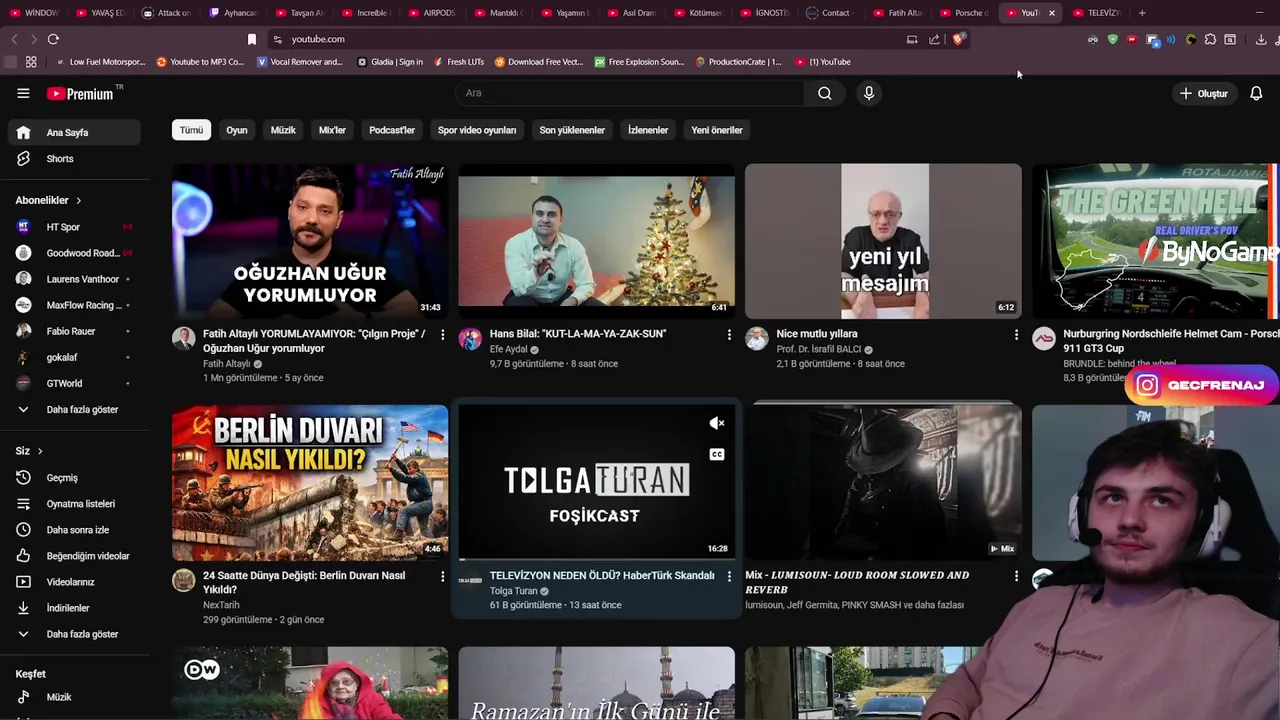Open Müzik under Keşfet
The width and height of the screenshot is (1280, 720).
tap(74, 697)
